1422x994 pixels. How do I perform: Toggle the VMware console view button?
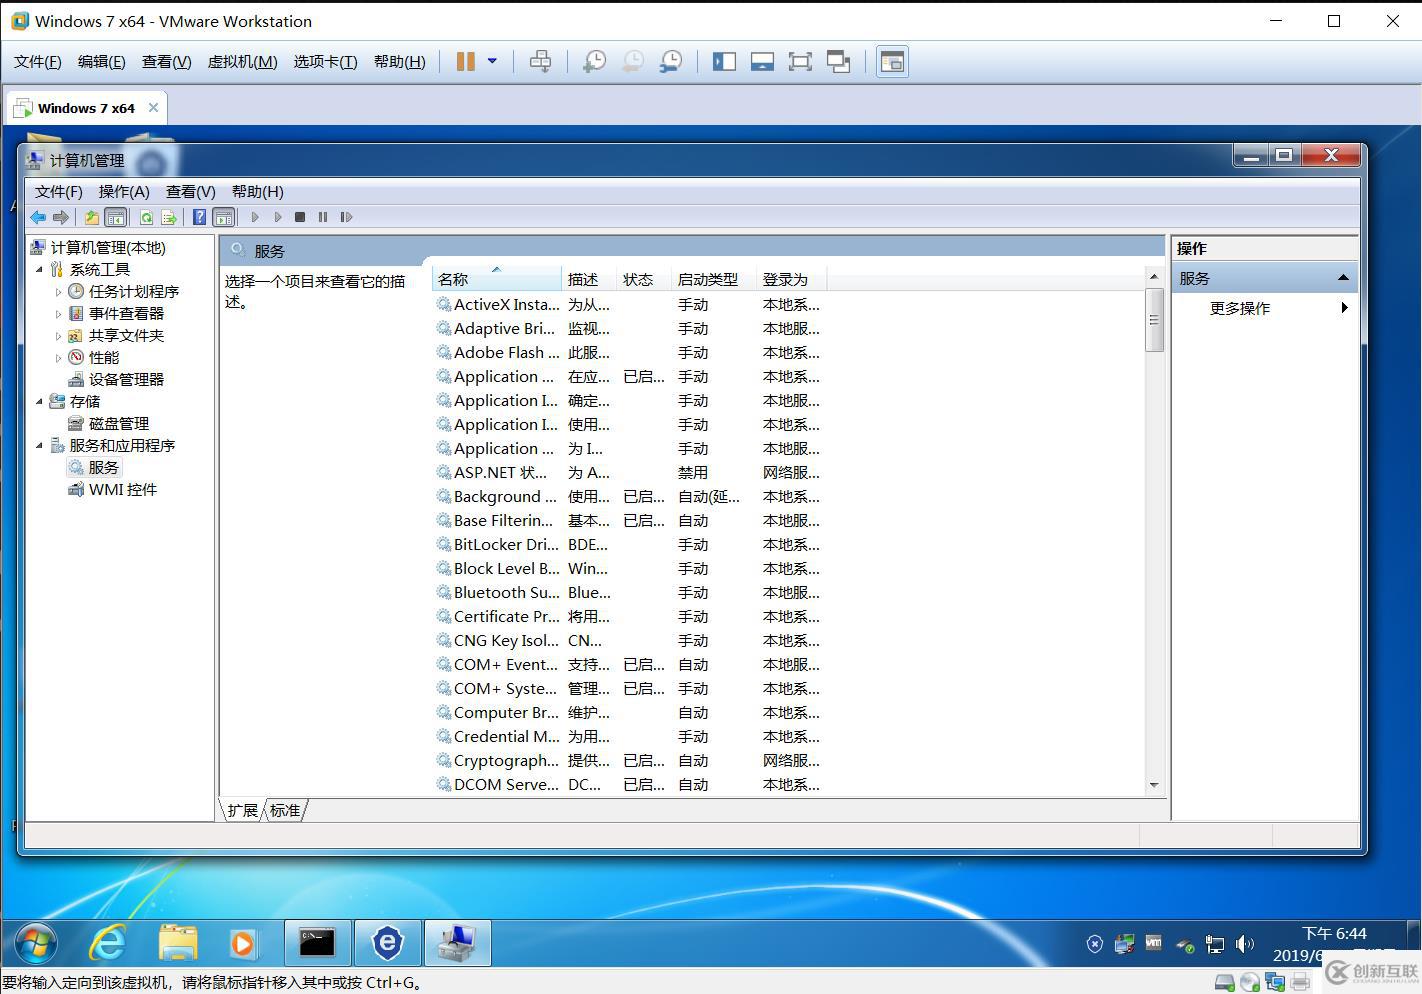[892, 62]
